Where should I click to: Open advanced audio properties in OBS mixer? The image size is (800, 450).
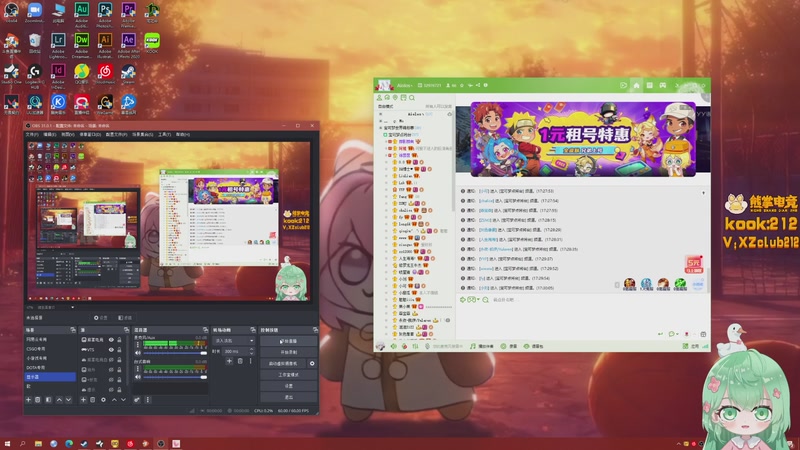pos(137,399)
